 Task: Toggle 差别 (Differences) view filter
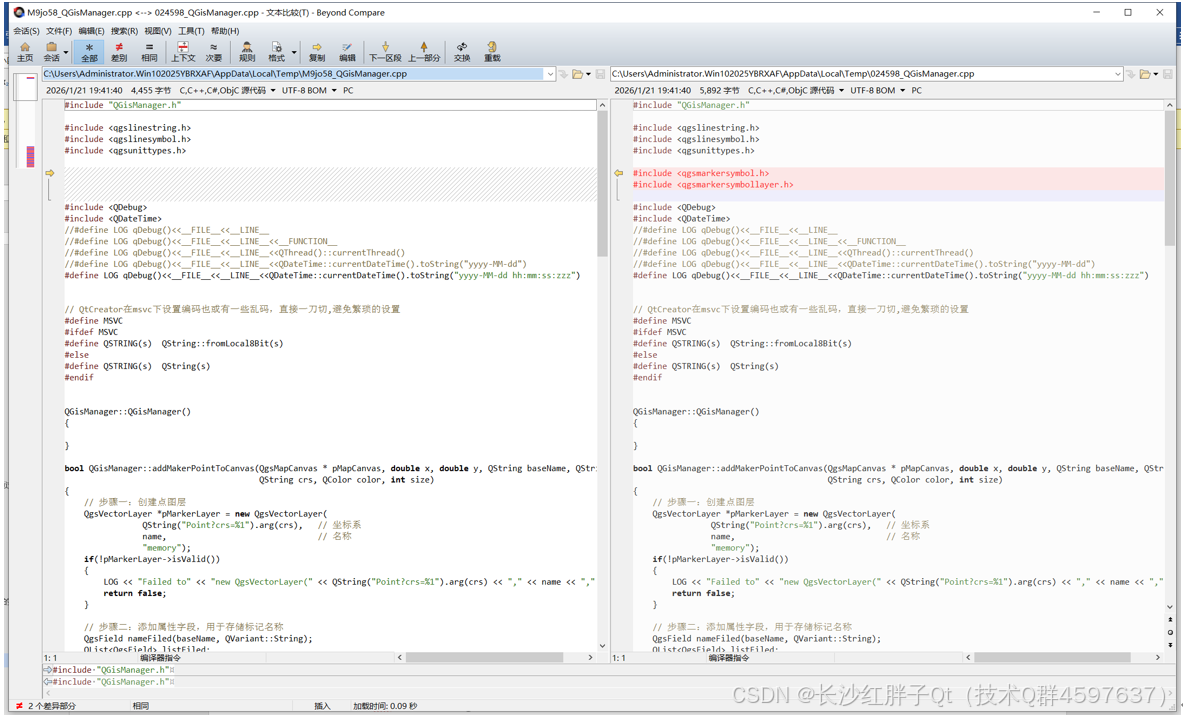(119, 51)
